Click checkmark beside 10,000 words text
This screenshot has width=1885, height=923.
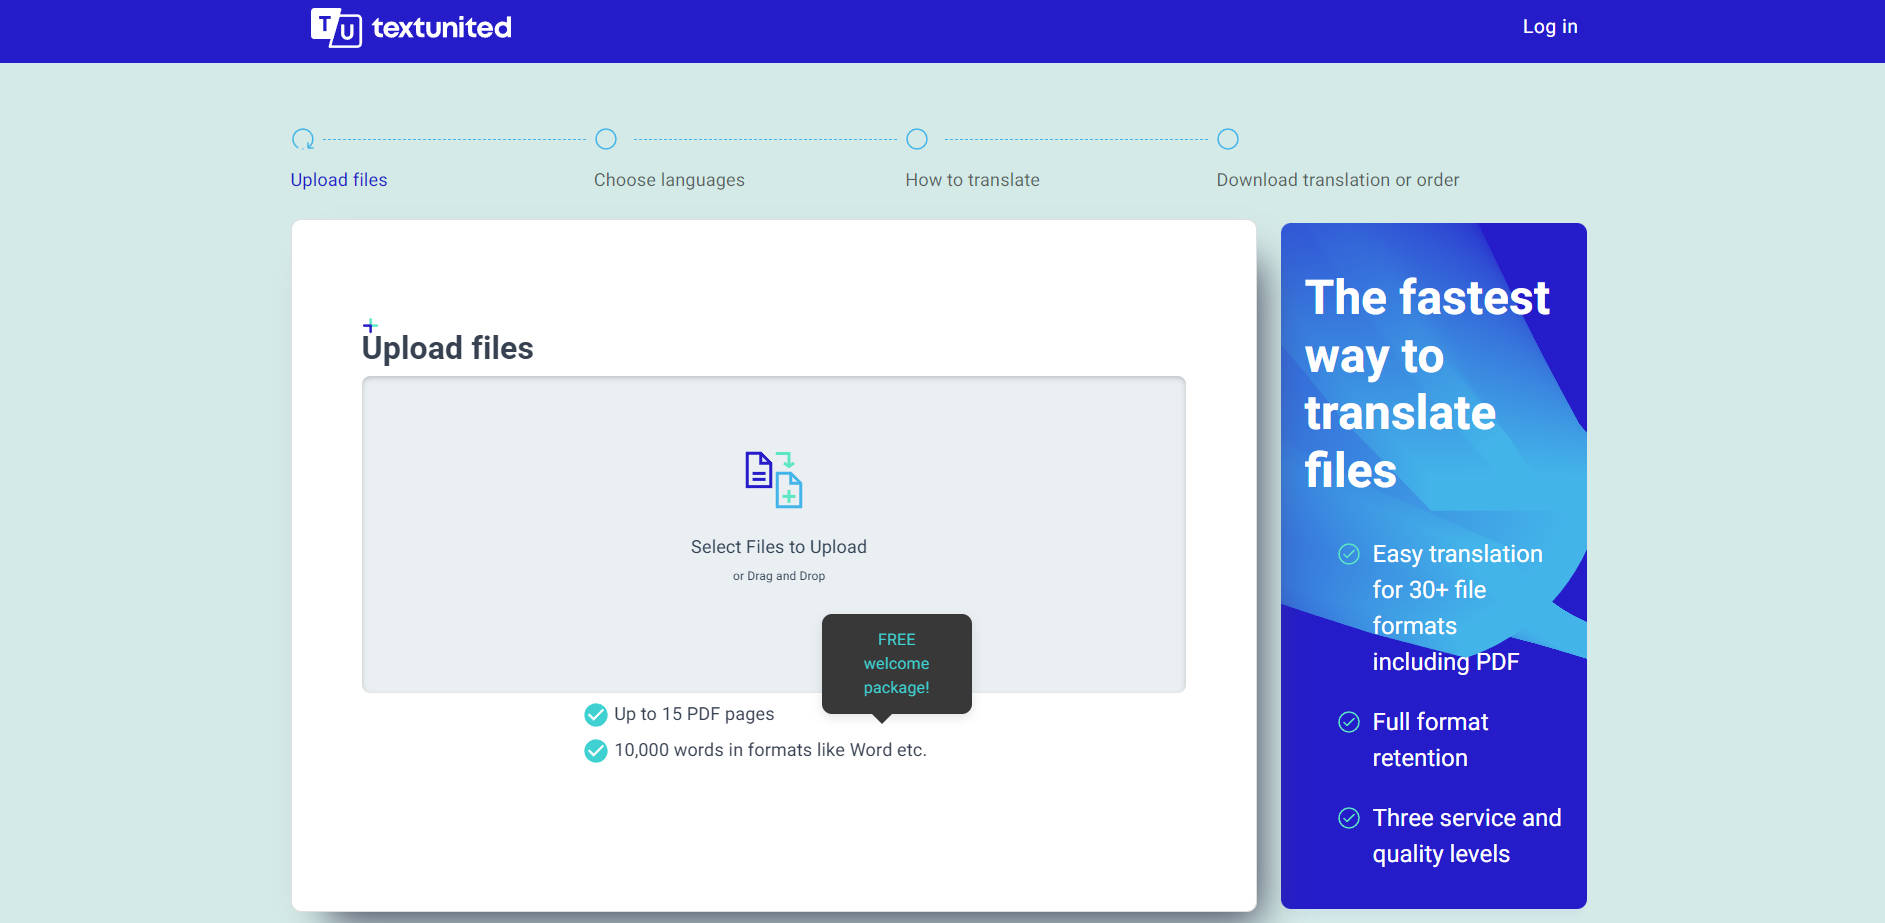click(x=596, y=750)
